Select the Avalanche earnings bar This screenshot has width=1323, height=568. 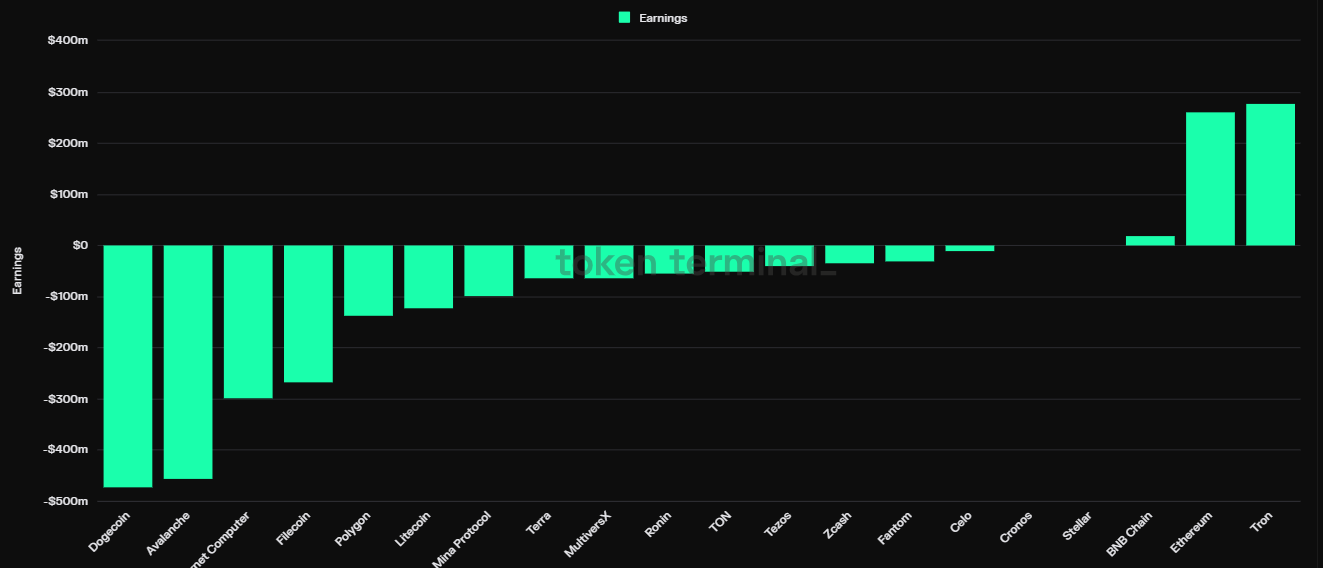(188, 362)
